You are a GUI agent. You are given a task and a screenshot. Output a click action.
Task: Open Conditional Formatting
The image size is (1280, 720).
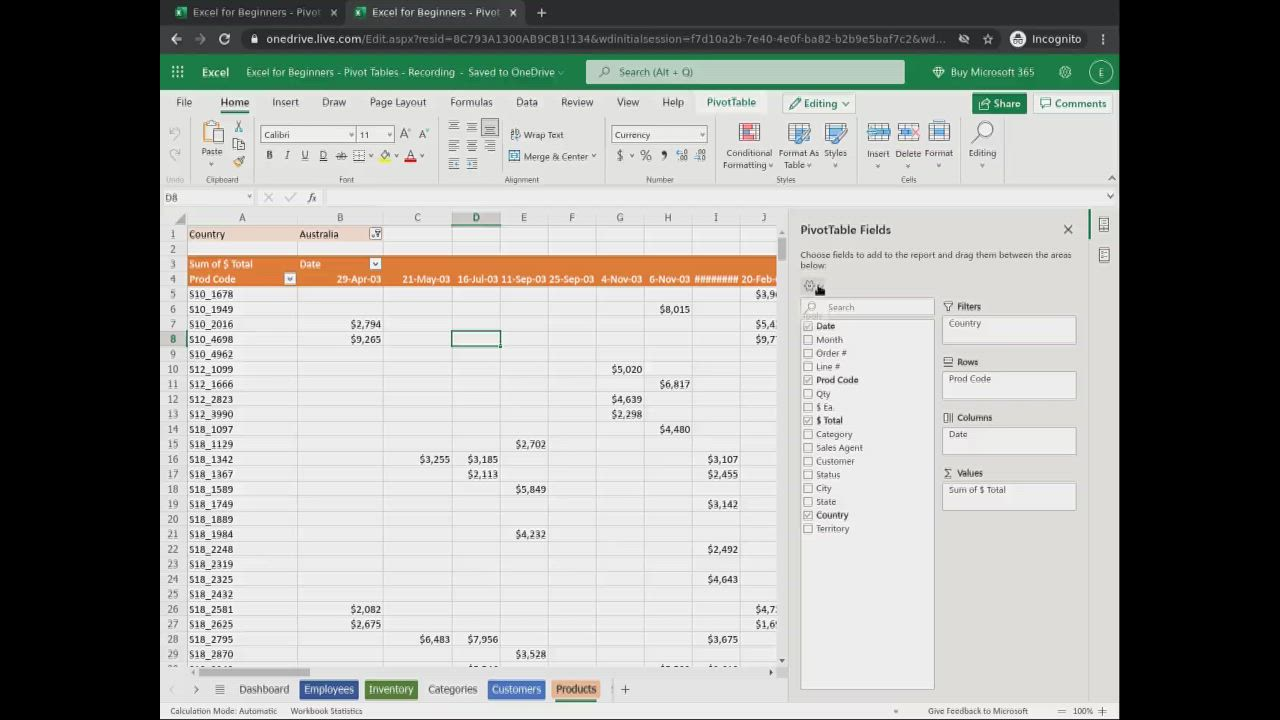tap(749, 146)
